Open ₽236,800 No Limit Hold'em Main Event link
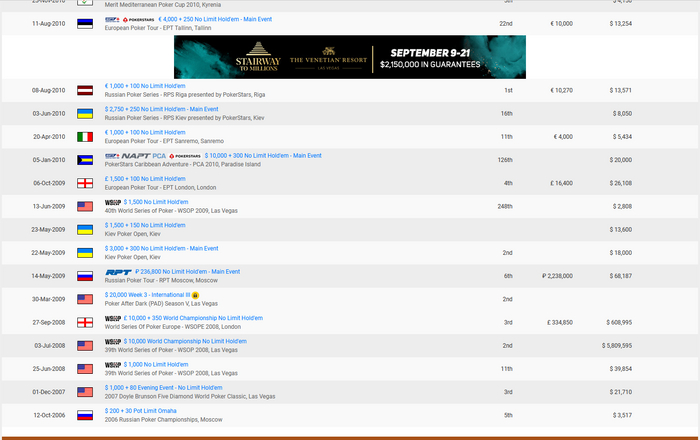700x440 pixels. (x=187, y=271)
